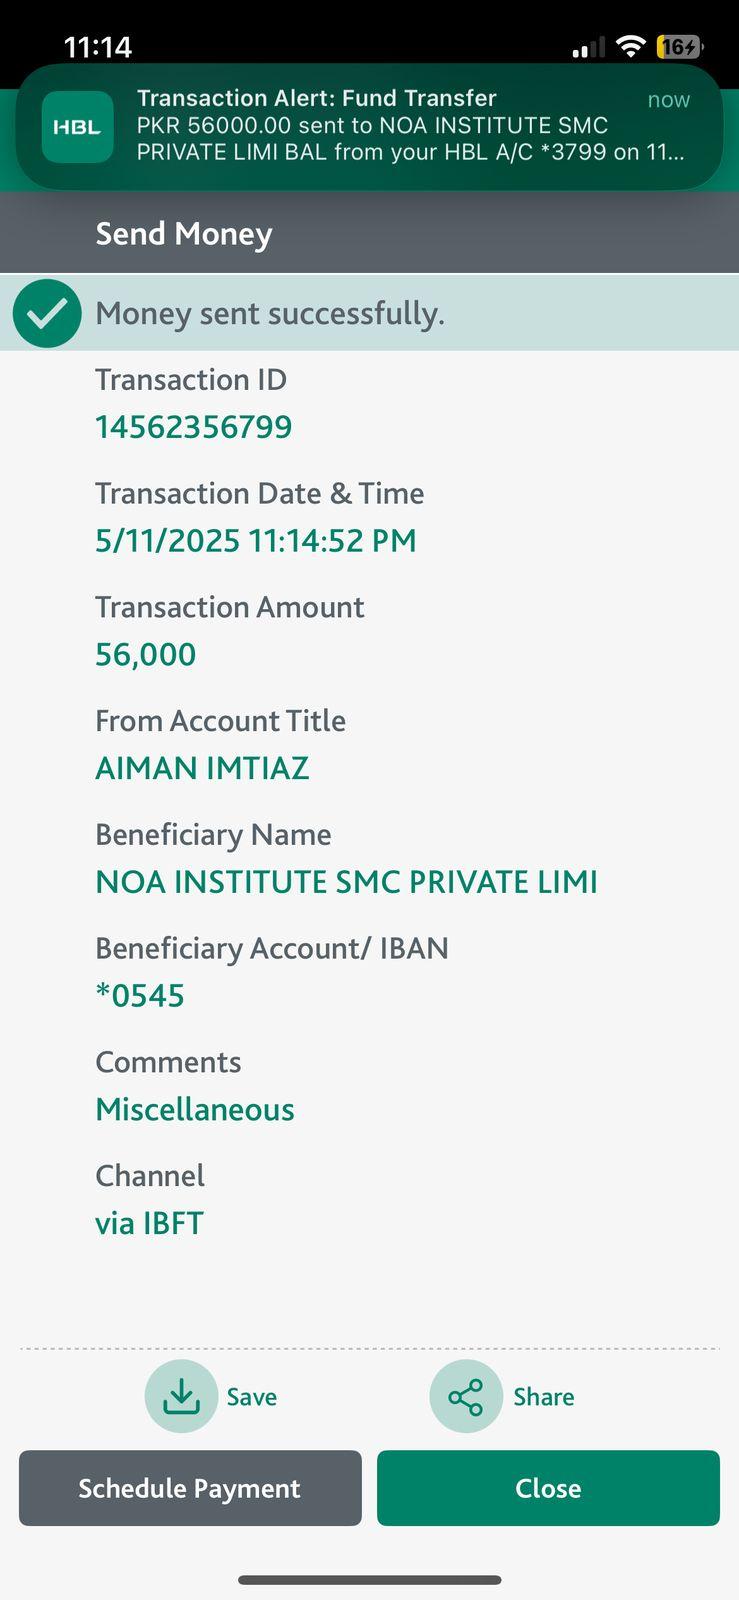This screenshot has height=1600, width=739.
Task: Select the transaction ID 14562356799
Action: tap(193, 427)
